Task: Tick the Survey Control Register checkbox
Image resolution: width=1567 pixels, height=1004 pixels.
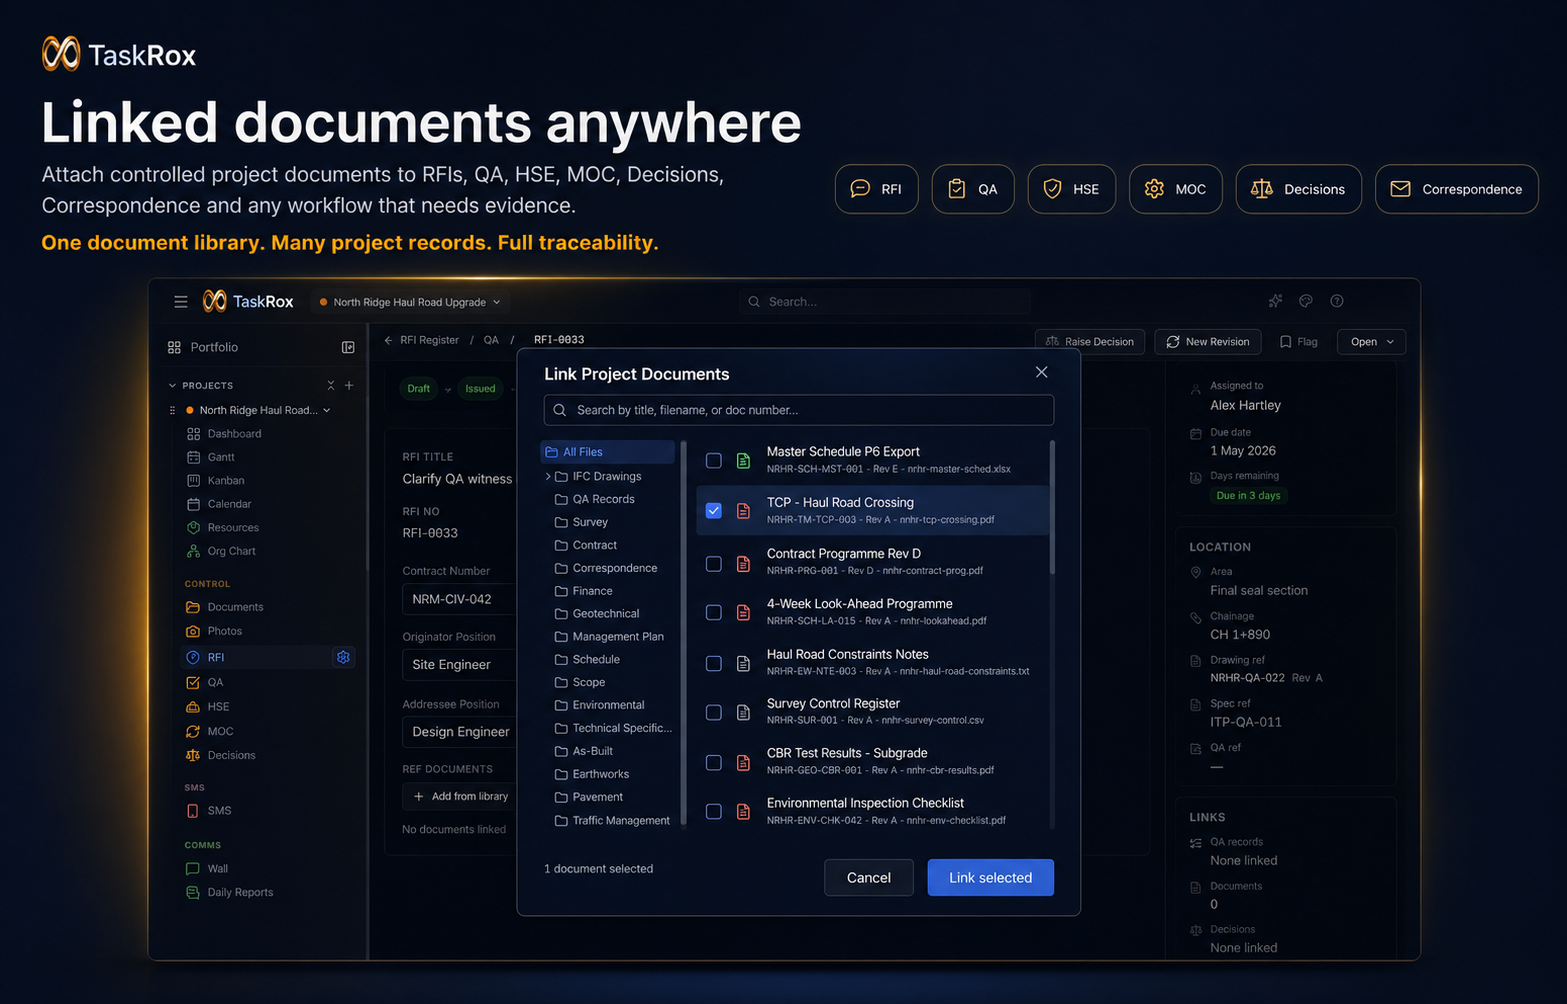Action: click(x=713, y=712)
